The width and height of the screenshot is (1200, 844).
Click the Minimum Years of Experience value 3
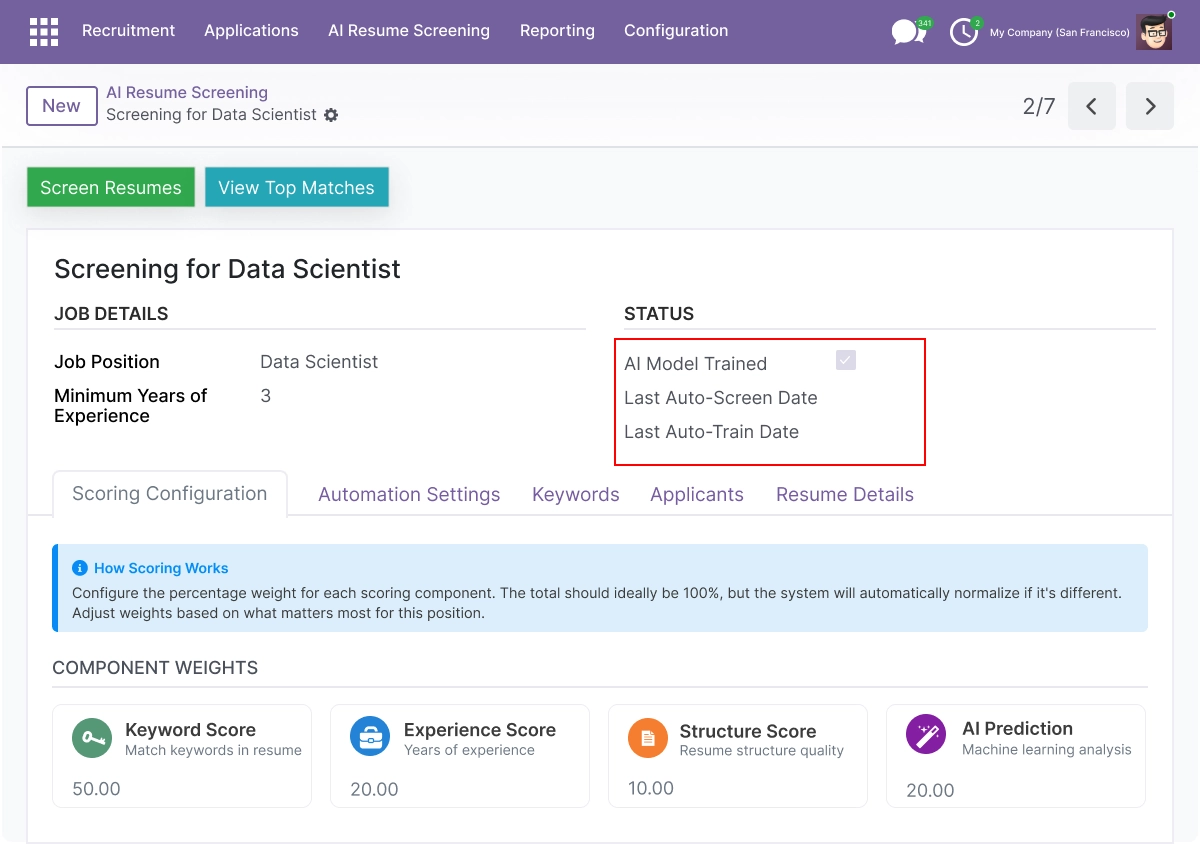[x=266, y=396]
